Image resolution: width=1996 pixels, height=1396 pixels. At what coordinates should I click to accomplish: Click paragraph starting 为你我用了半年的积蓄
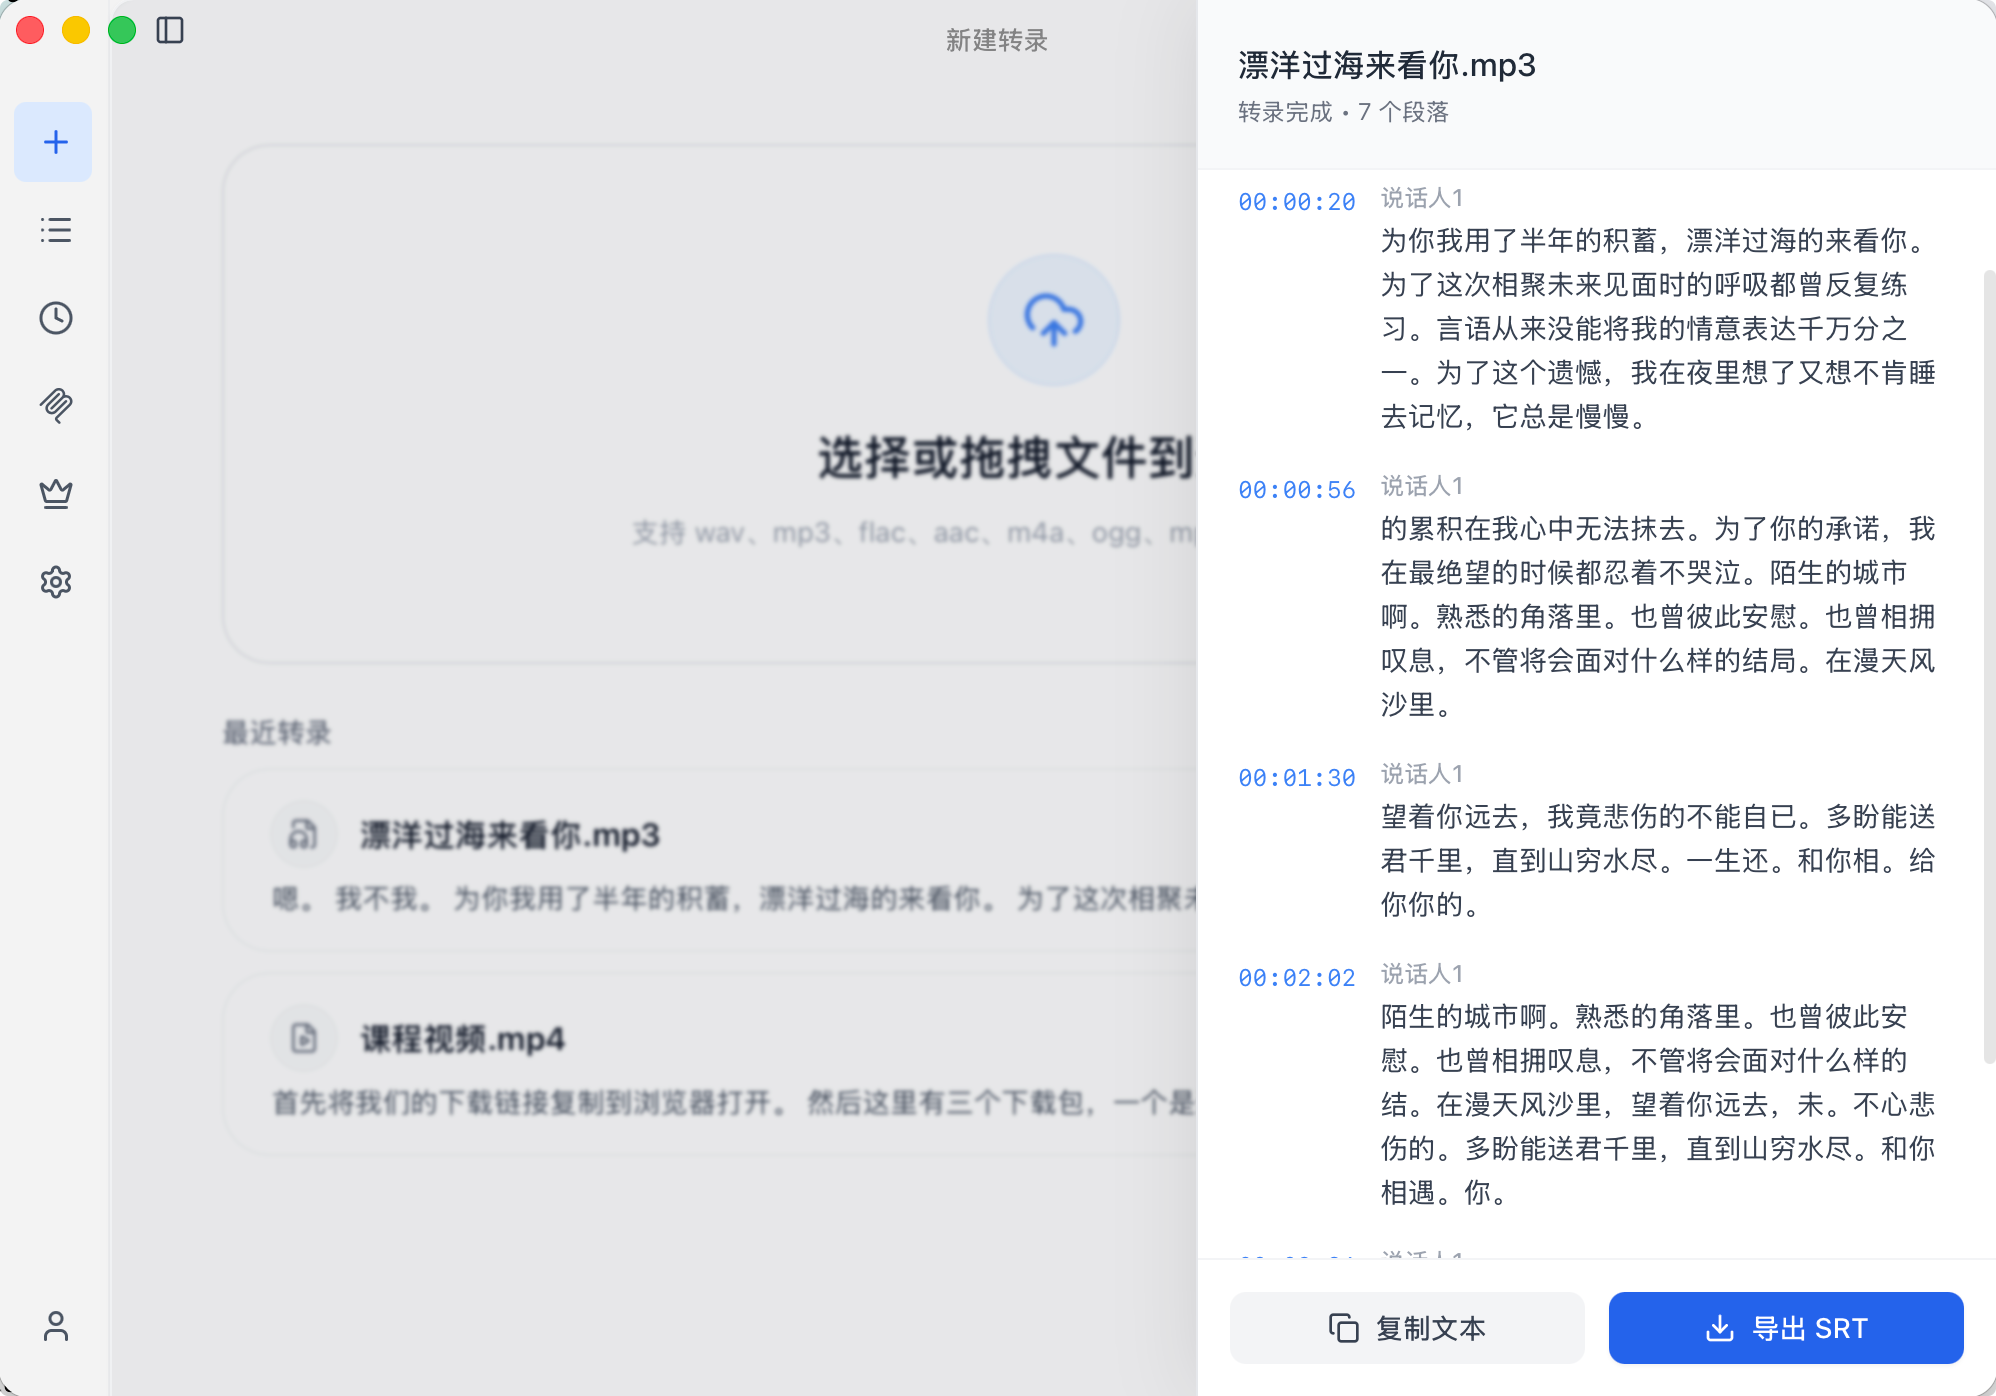[1658, 329]
